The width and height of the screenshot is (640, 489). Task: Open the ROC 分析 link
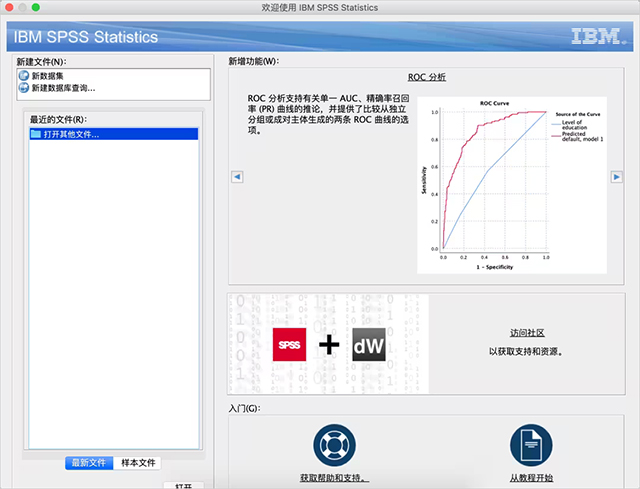[427, 77]
